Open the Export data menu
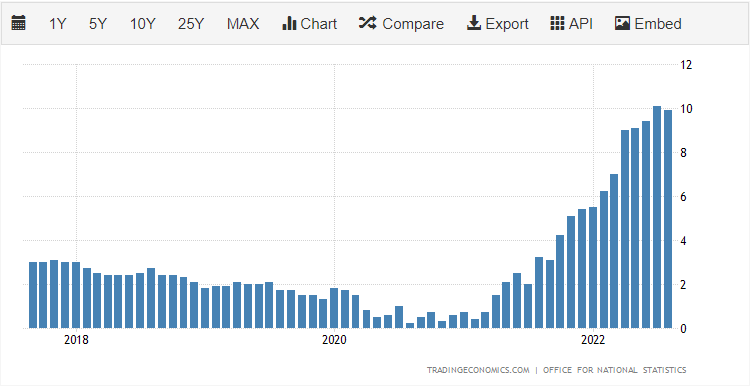The height and width of the screenshot is (389, 751). point(498,23)
